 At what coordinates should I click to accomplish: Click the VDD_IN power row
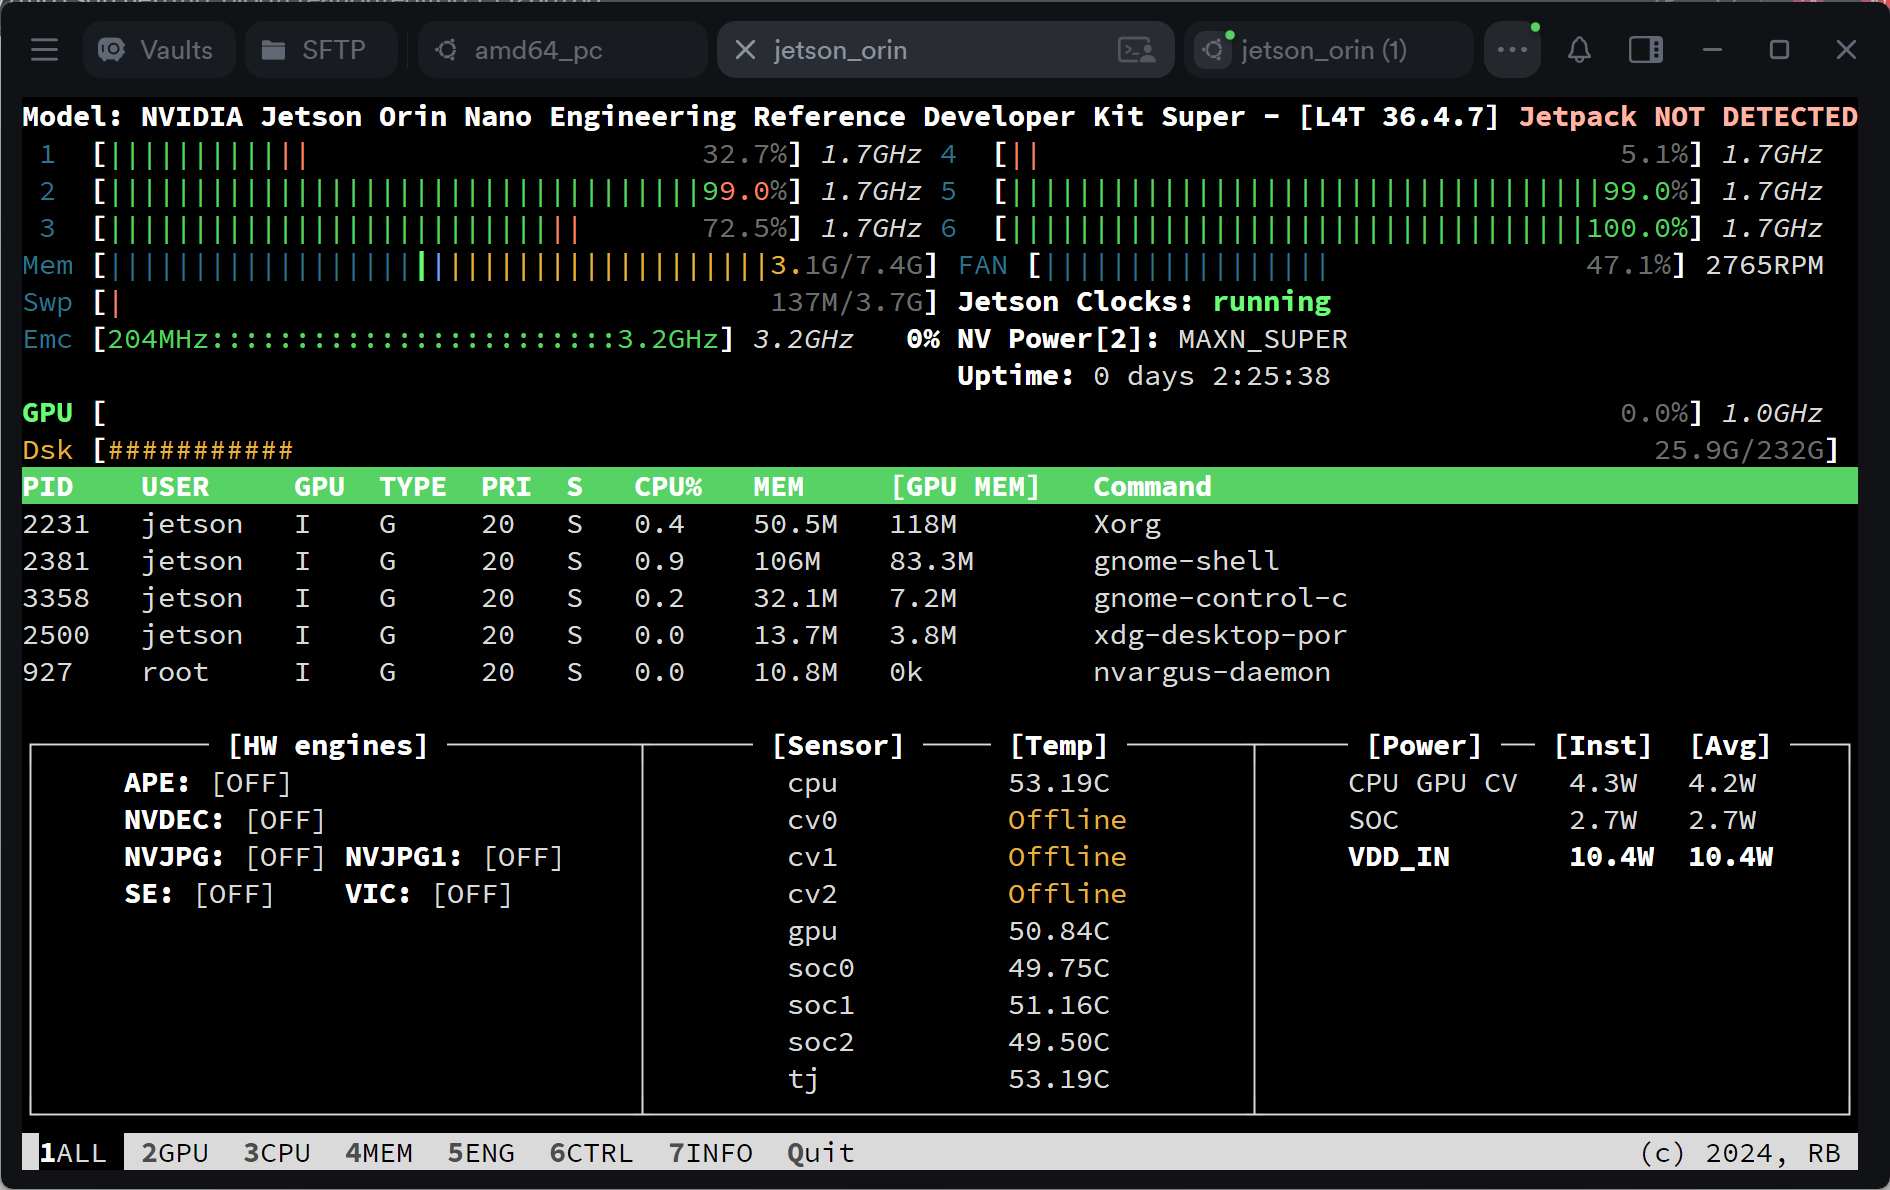[x=1560, y=857]
